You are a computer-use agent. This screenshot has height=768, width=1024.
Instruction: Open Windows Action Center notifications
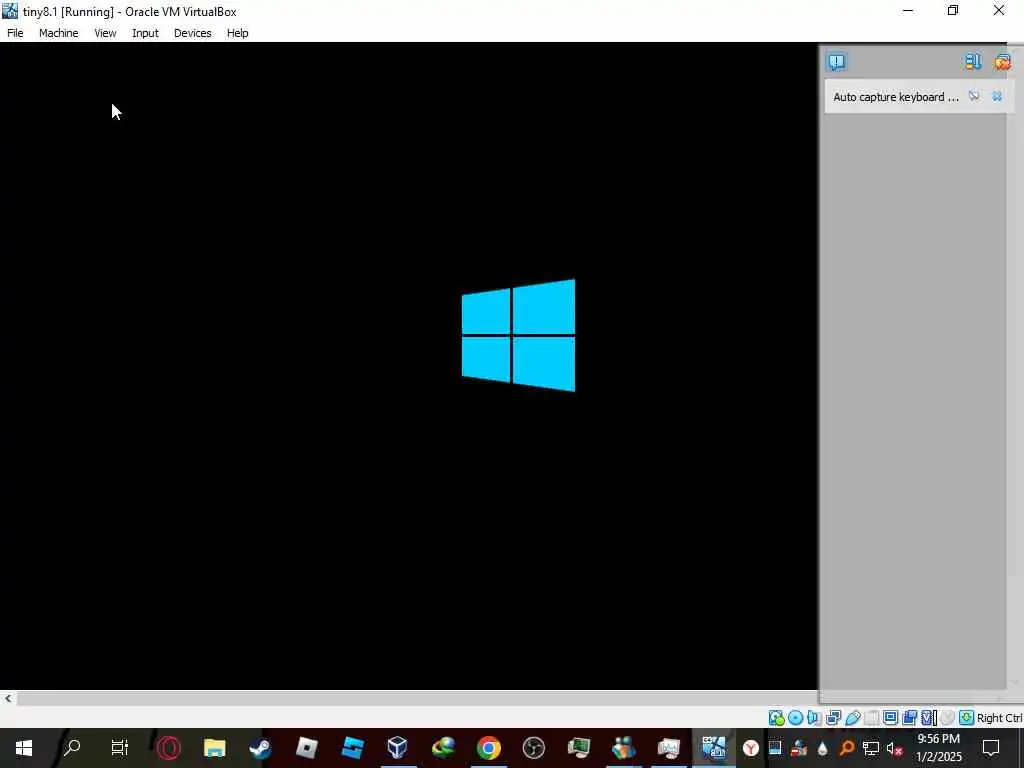[x=991, y=748]
